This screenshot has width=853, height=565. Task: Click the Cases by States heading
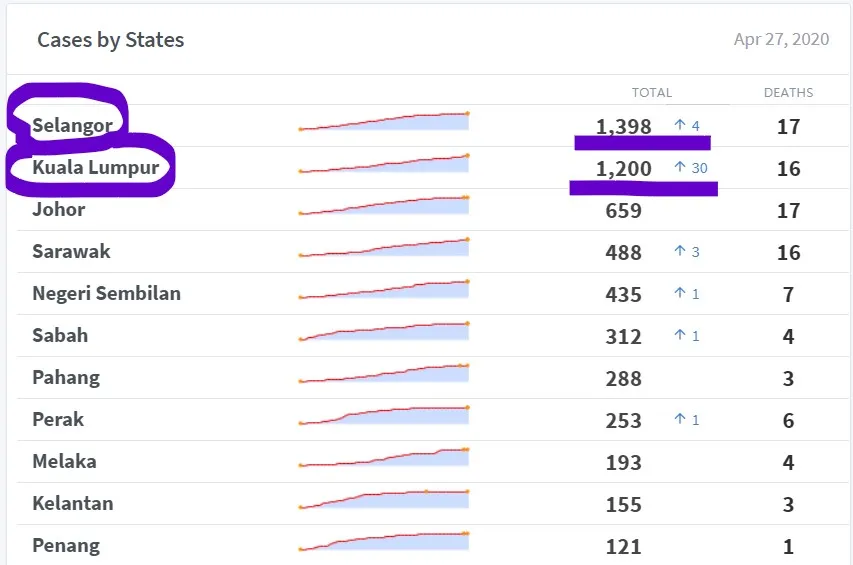(110, 40)
